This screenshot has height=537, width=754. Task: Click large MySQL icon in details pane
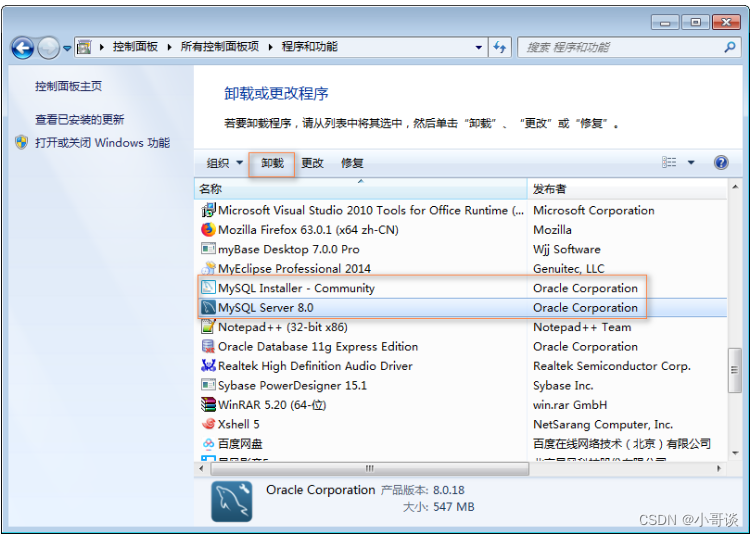click(x=231, y=501)
